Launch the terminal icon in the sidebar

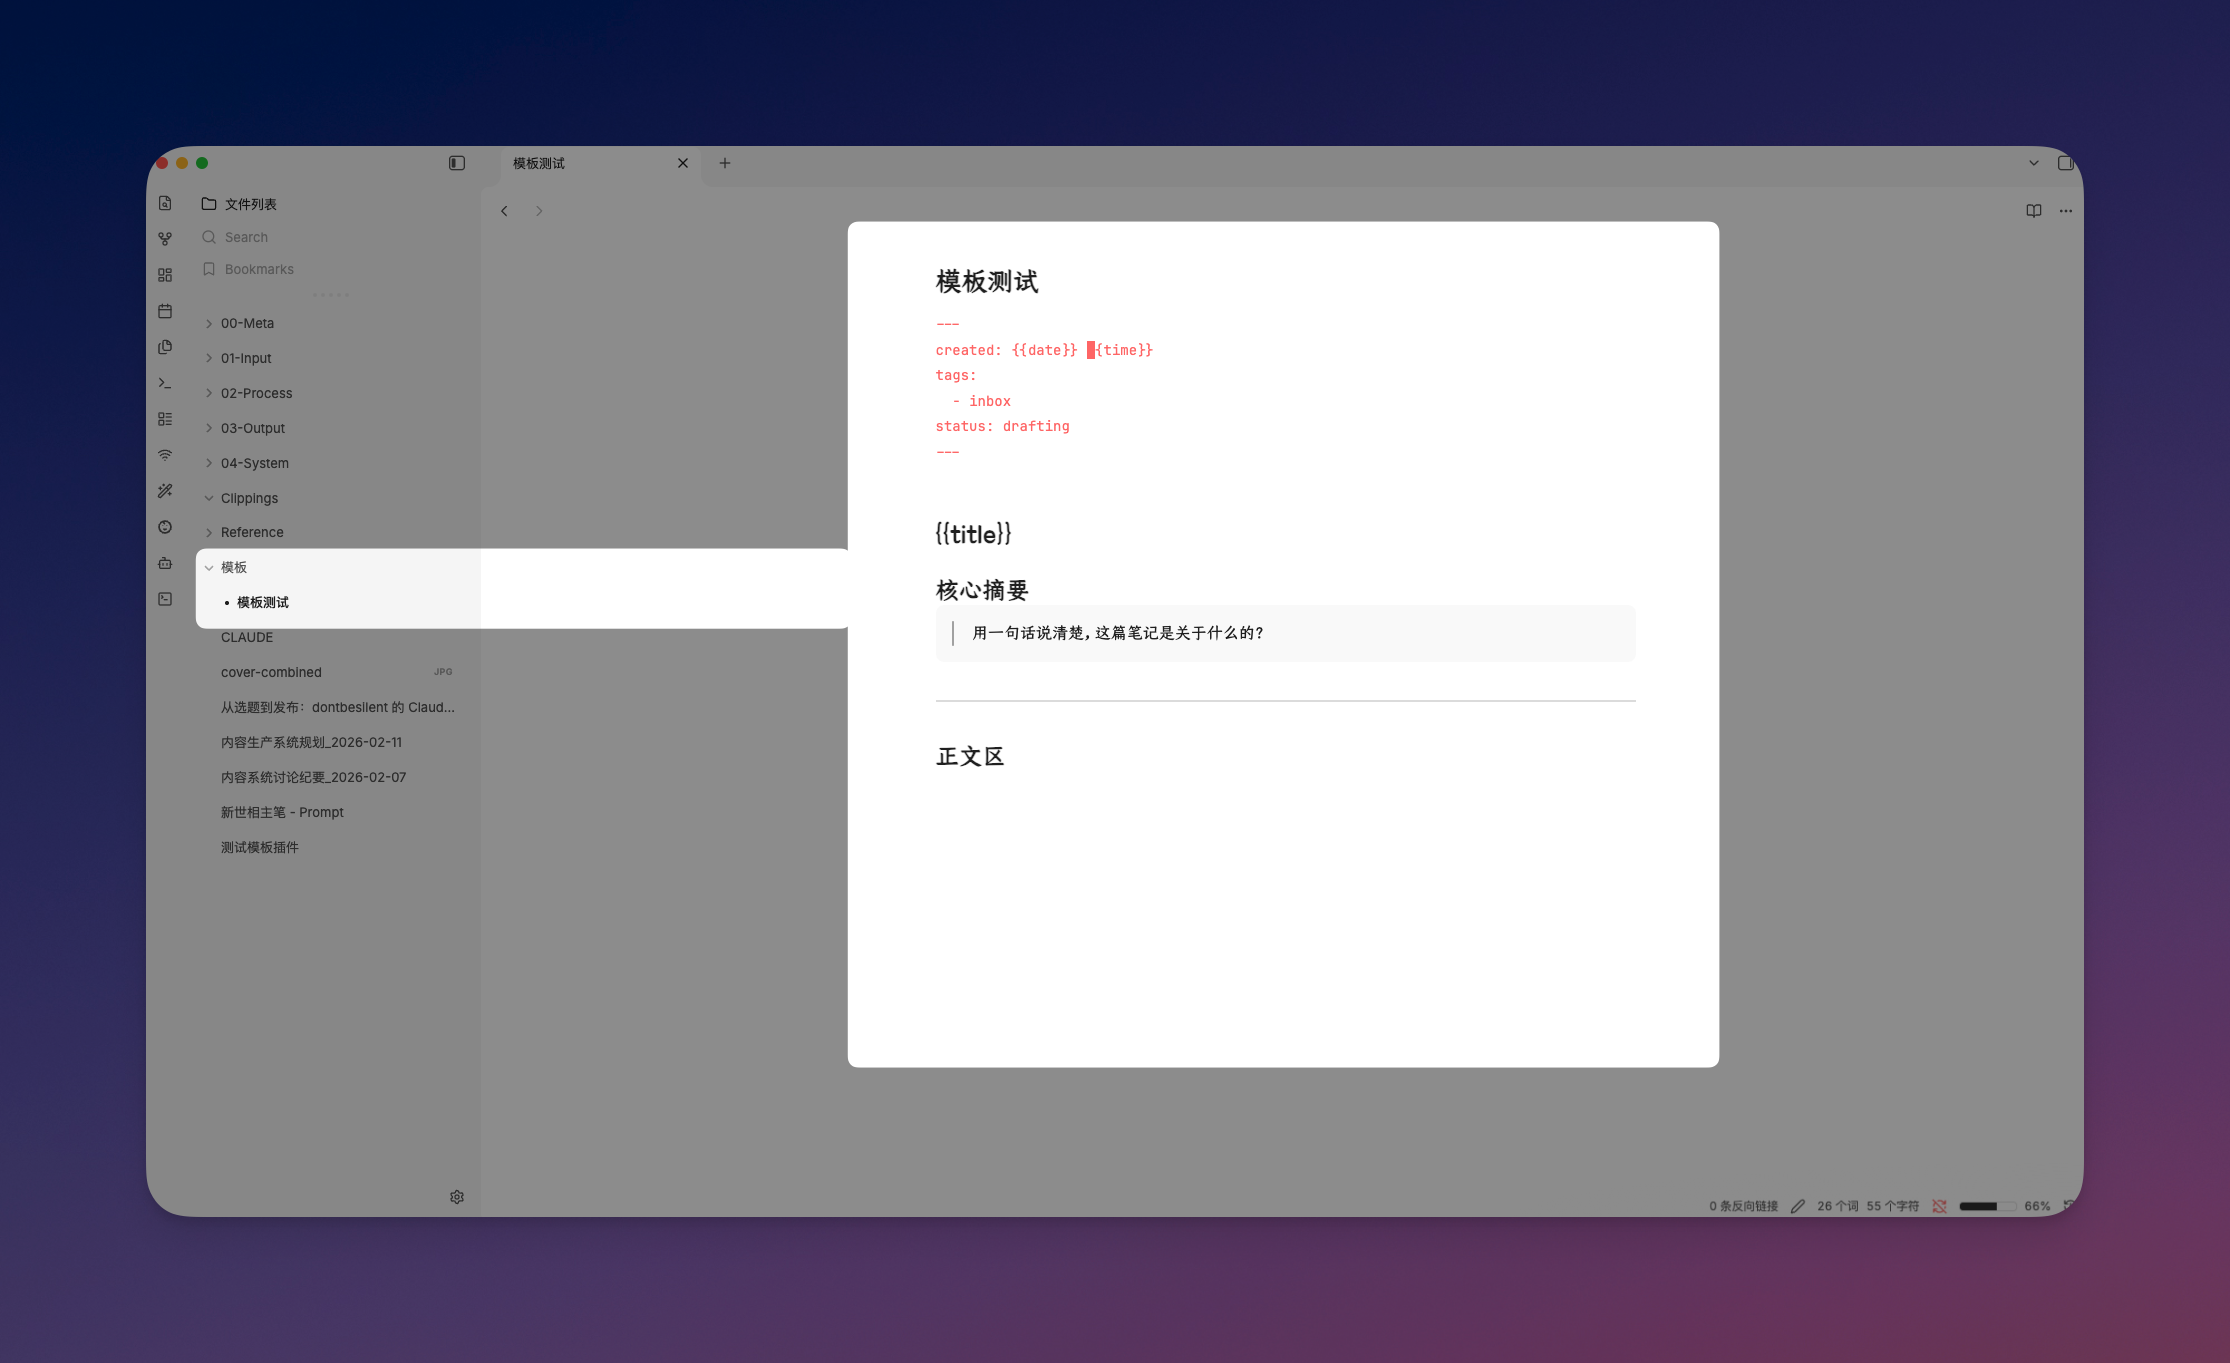165,383
